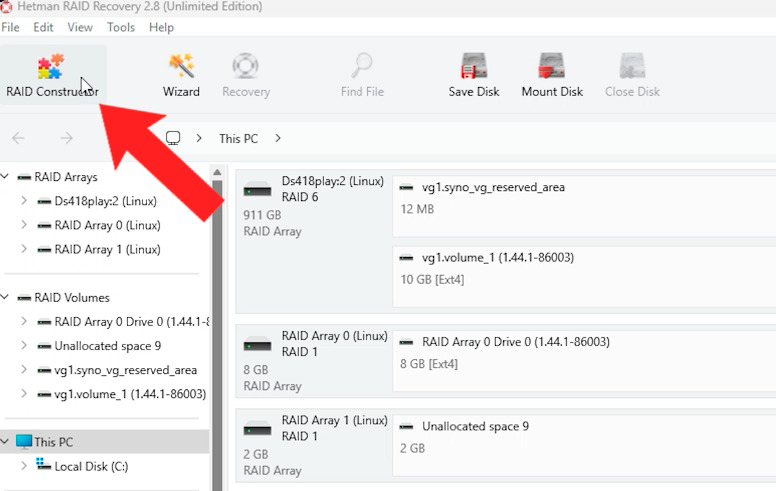Screen dimensions: 776x491
Task: Click the This PC monitor icon in tree
Action: (24, 442)
